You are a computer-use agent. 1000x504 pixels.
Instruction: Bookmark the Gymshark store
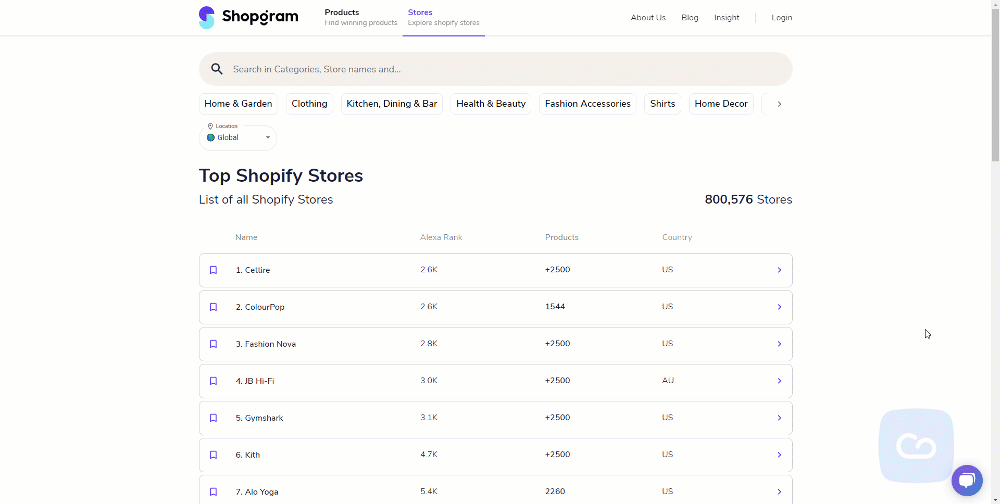tap(214, 419)
